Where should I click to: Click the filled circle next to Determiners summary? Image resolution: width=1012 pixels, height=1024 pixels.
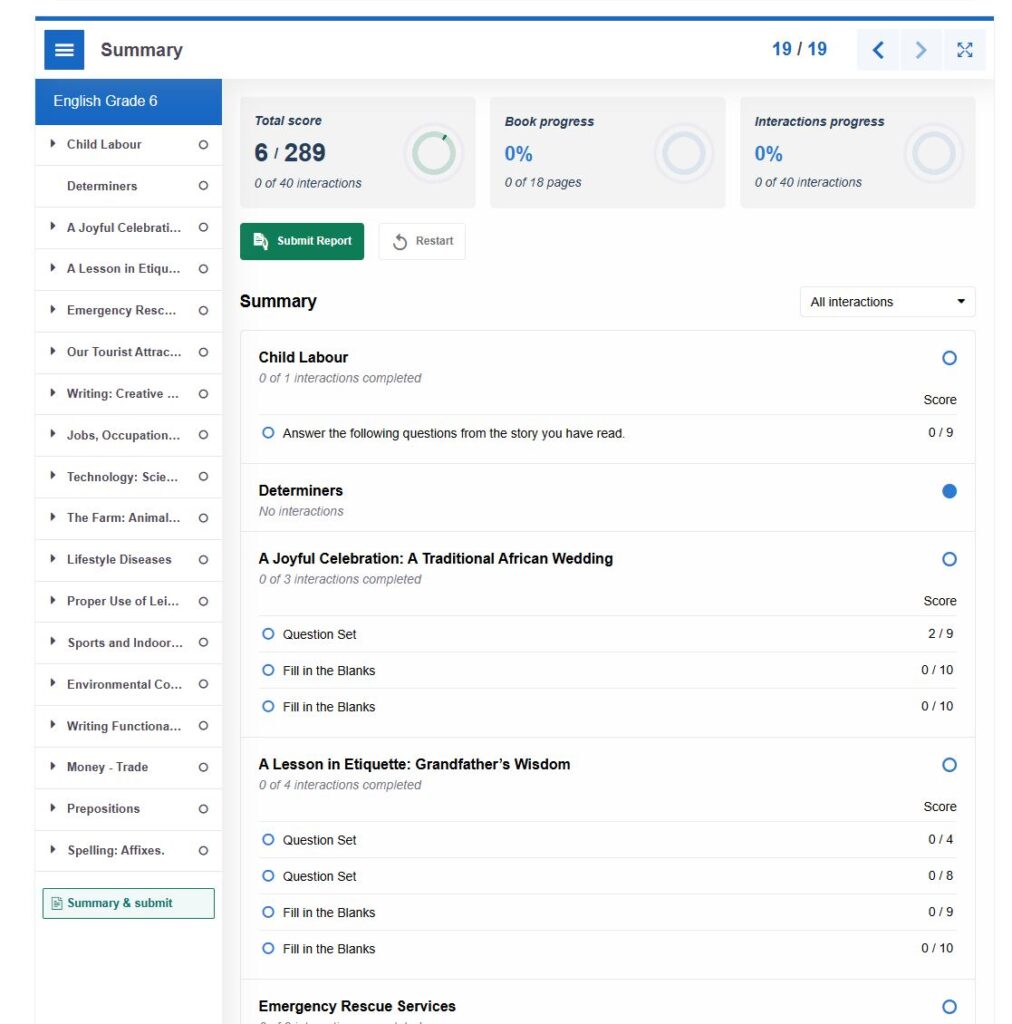pyautogui.click(x=948, y=491)
